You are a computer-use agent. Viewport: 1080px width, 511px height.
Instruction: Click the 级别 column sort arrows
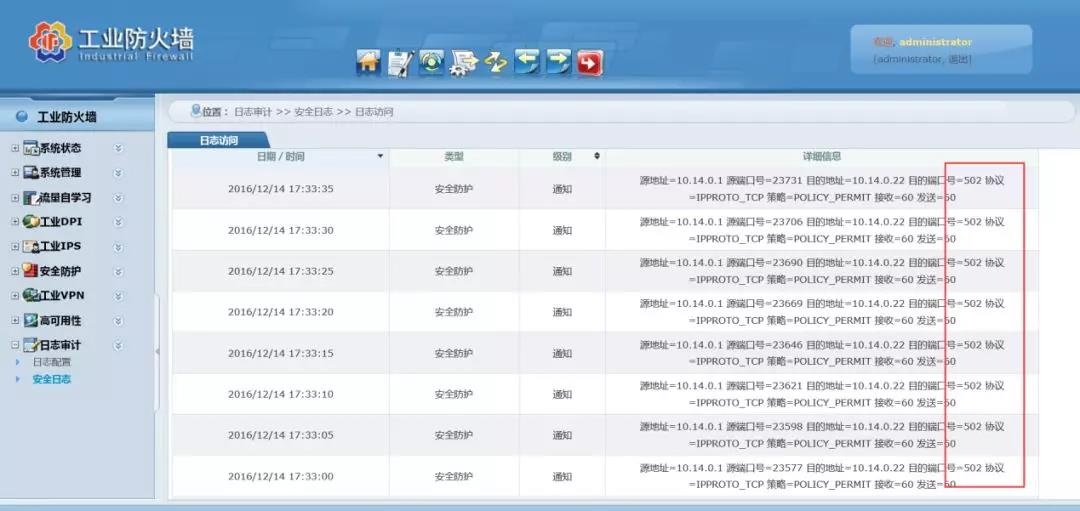coord(597,157)
